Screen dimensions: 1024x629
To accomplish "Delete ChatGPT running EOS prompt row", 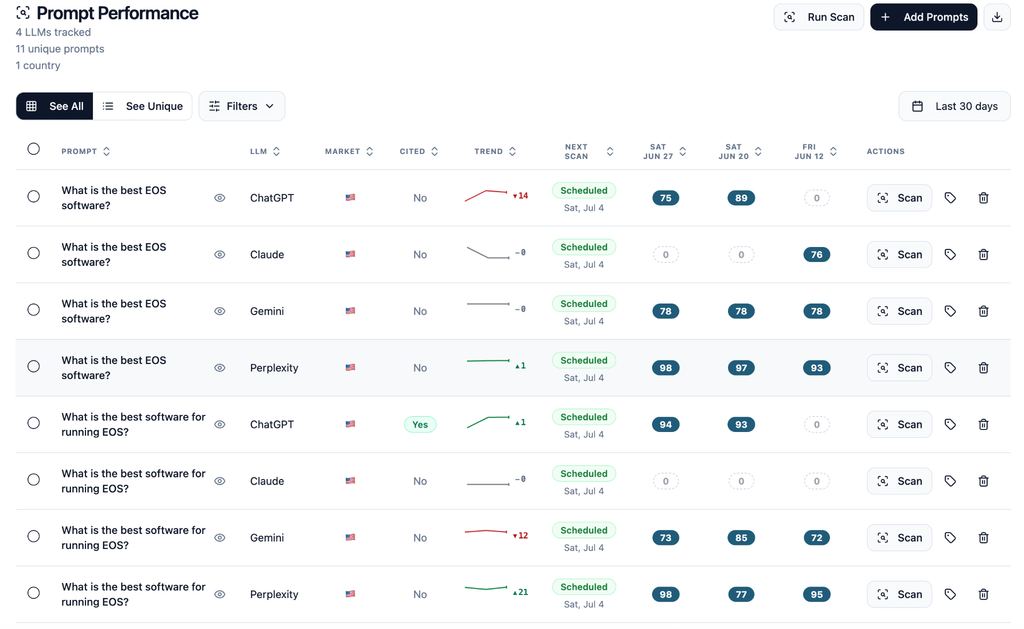I will click(x=983, y=425).
